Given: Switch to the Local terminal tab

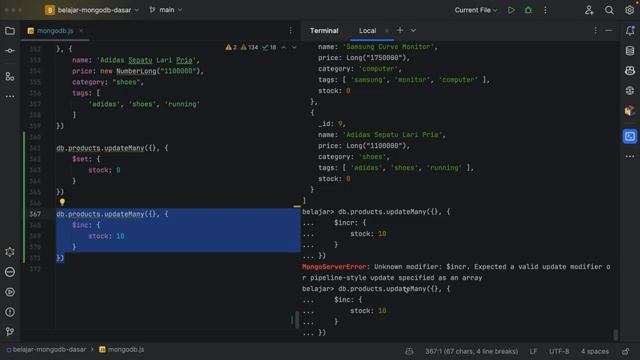Looking at the screenshot, I should [x=367, y=31].
